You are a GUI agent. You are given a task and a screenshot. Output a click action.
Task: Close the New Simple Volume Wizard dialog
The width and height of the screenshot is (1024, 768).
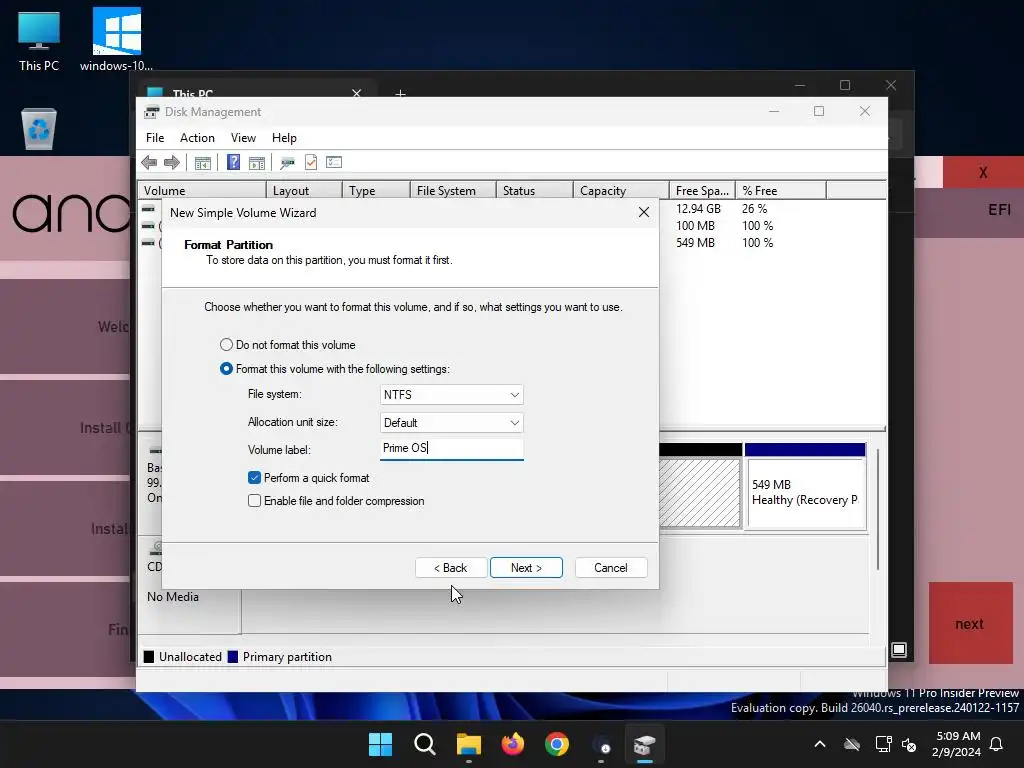(644, 212)
